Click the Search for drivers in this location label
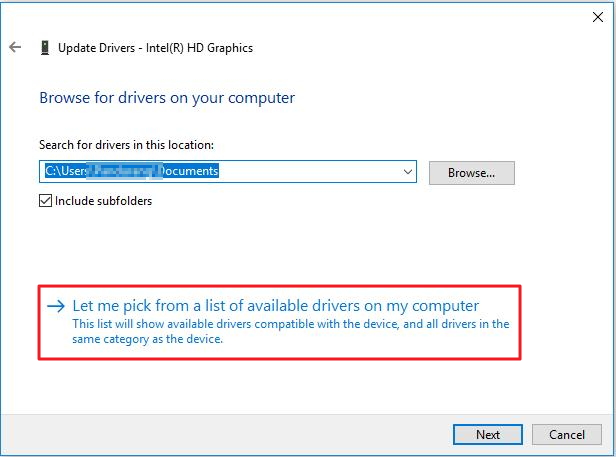The width and height of the screenshot is (616, 457). 126,146
